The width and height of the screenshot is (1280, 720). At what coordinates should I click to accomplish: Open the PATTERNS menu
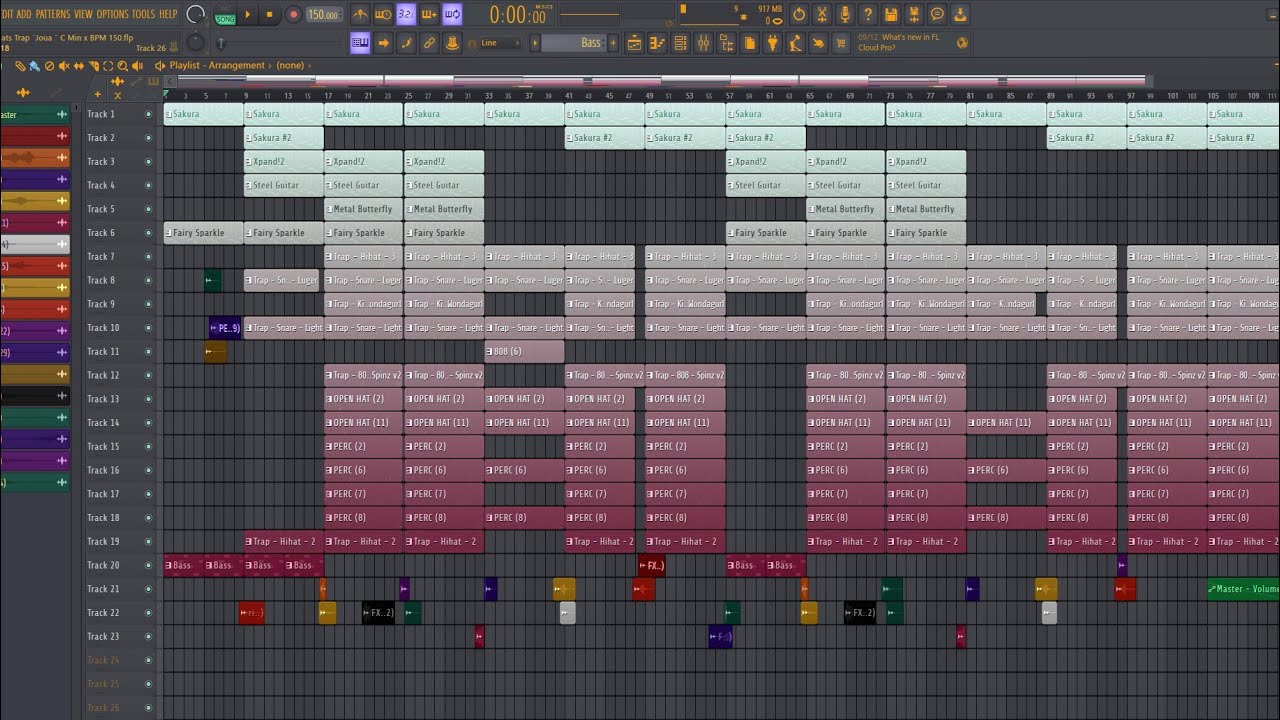53,14
